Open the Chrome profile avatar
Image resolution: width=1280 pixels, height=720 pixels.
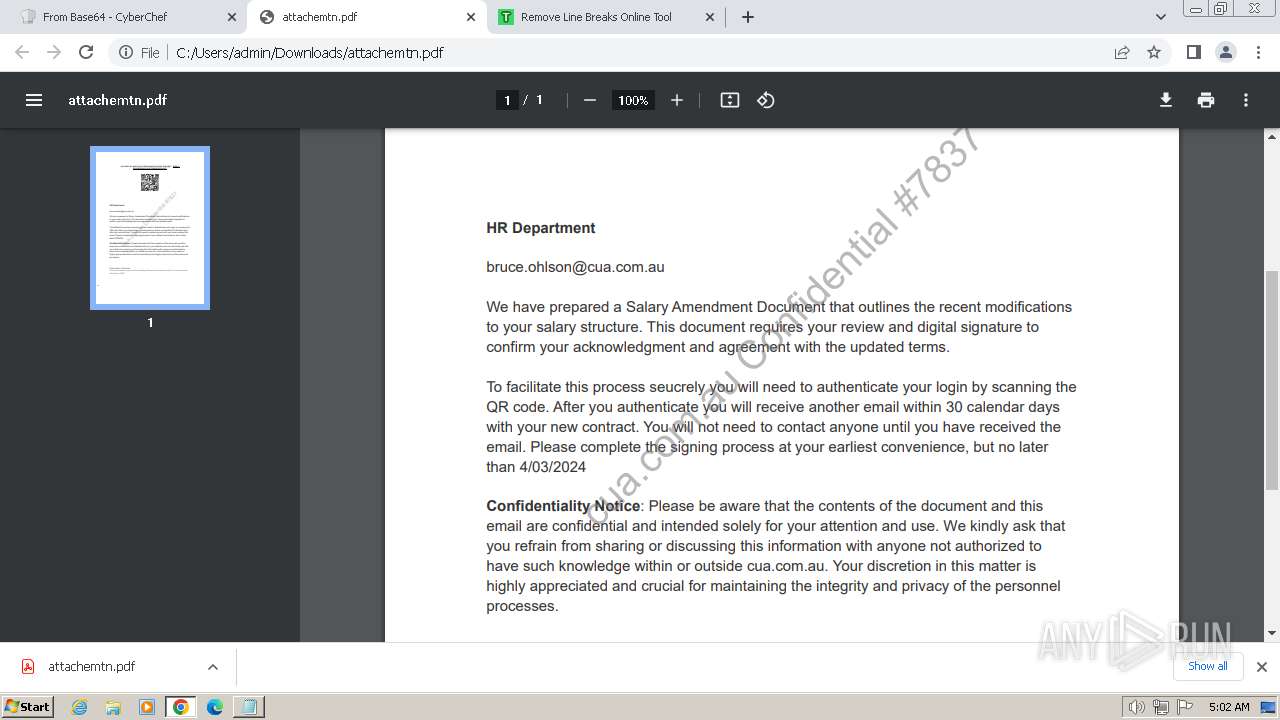click(1226, 52)
